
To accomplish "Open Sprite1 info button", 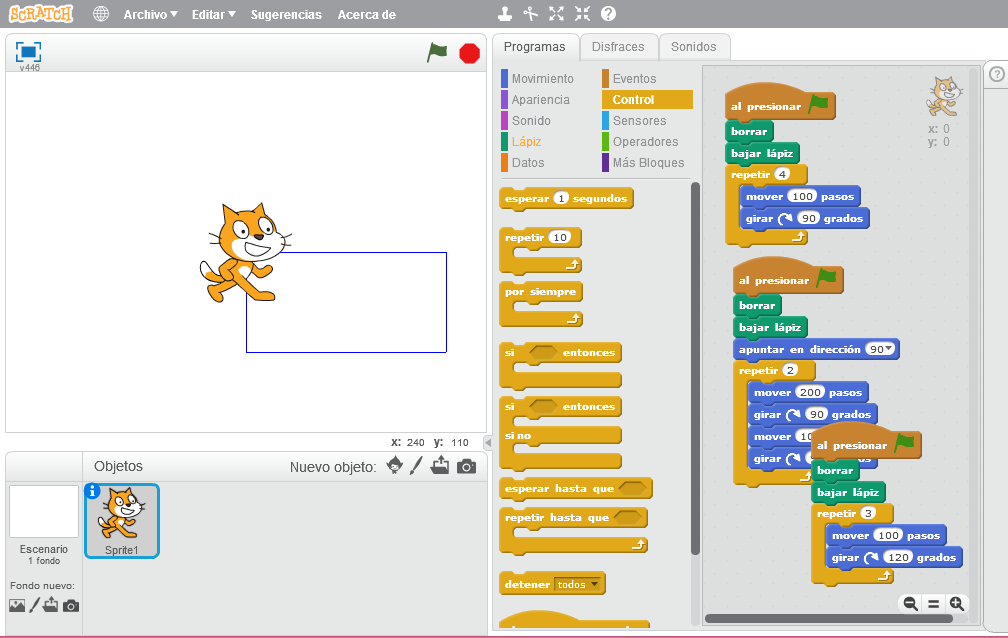I will point(92,491).
